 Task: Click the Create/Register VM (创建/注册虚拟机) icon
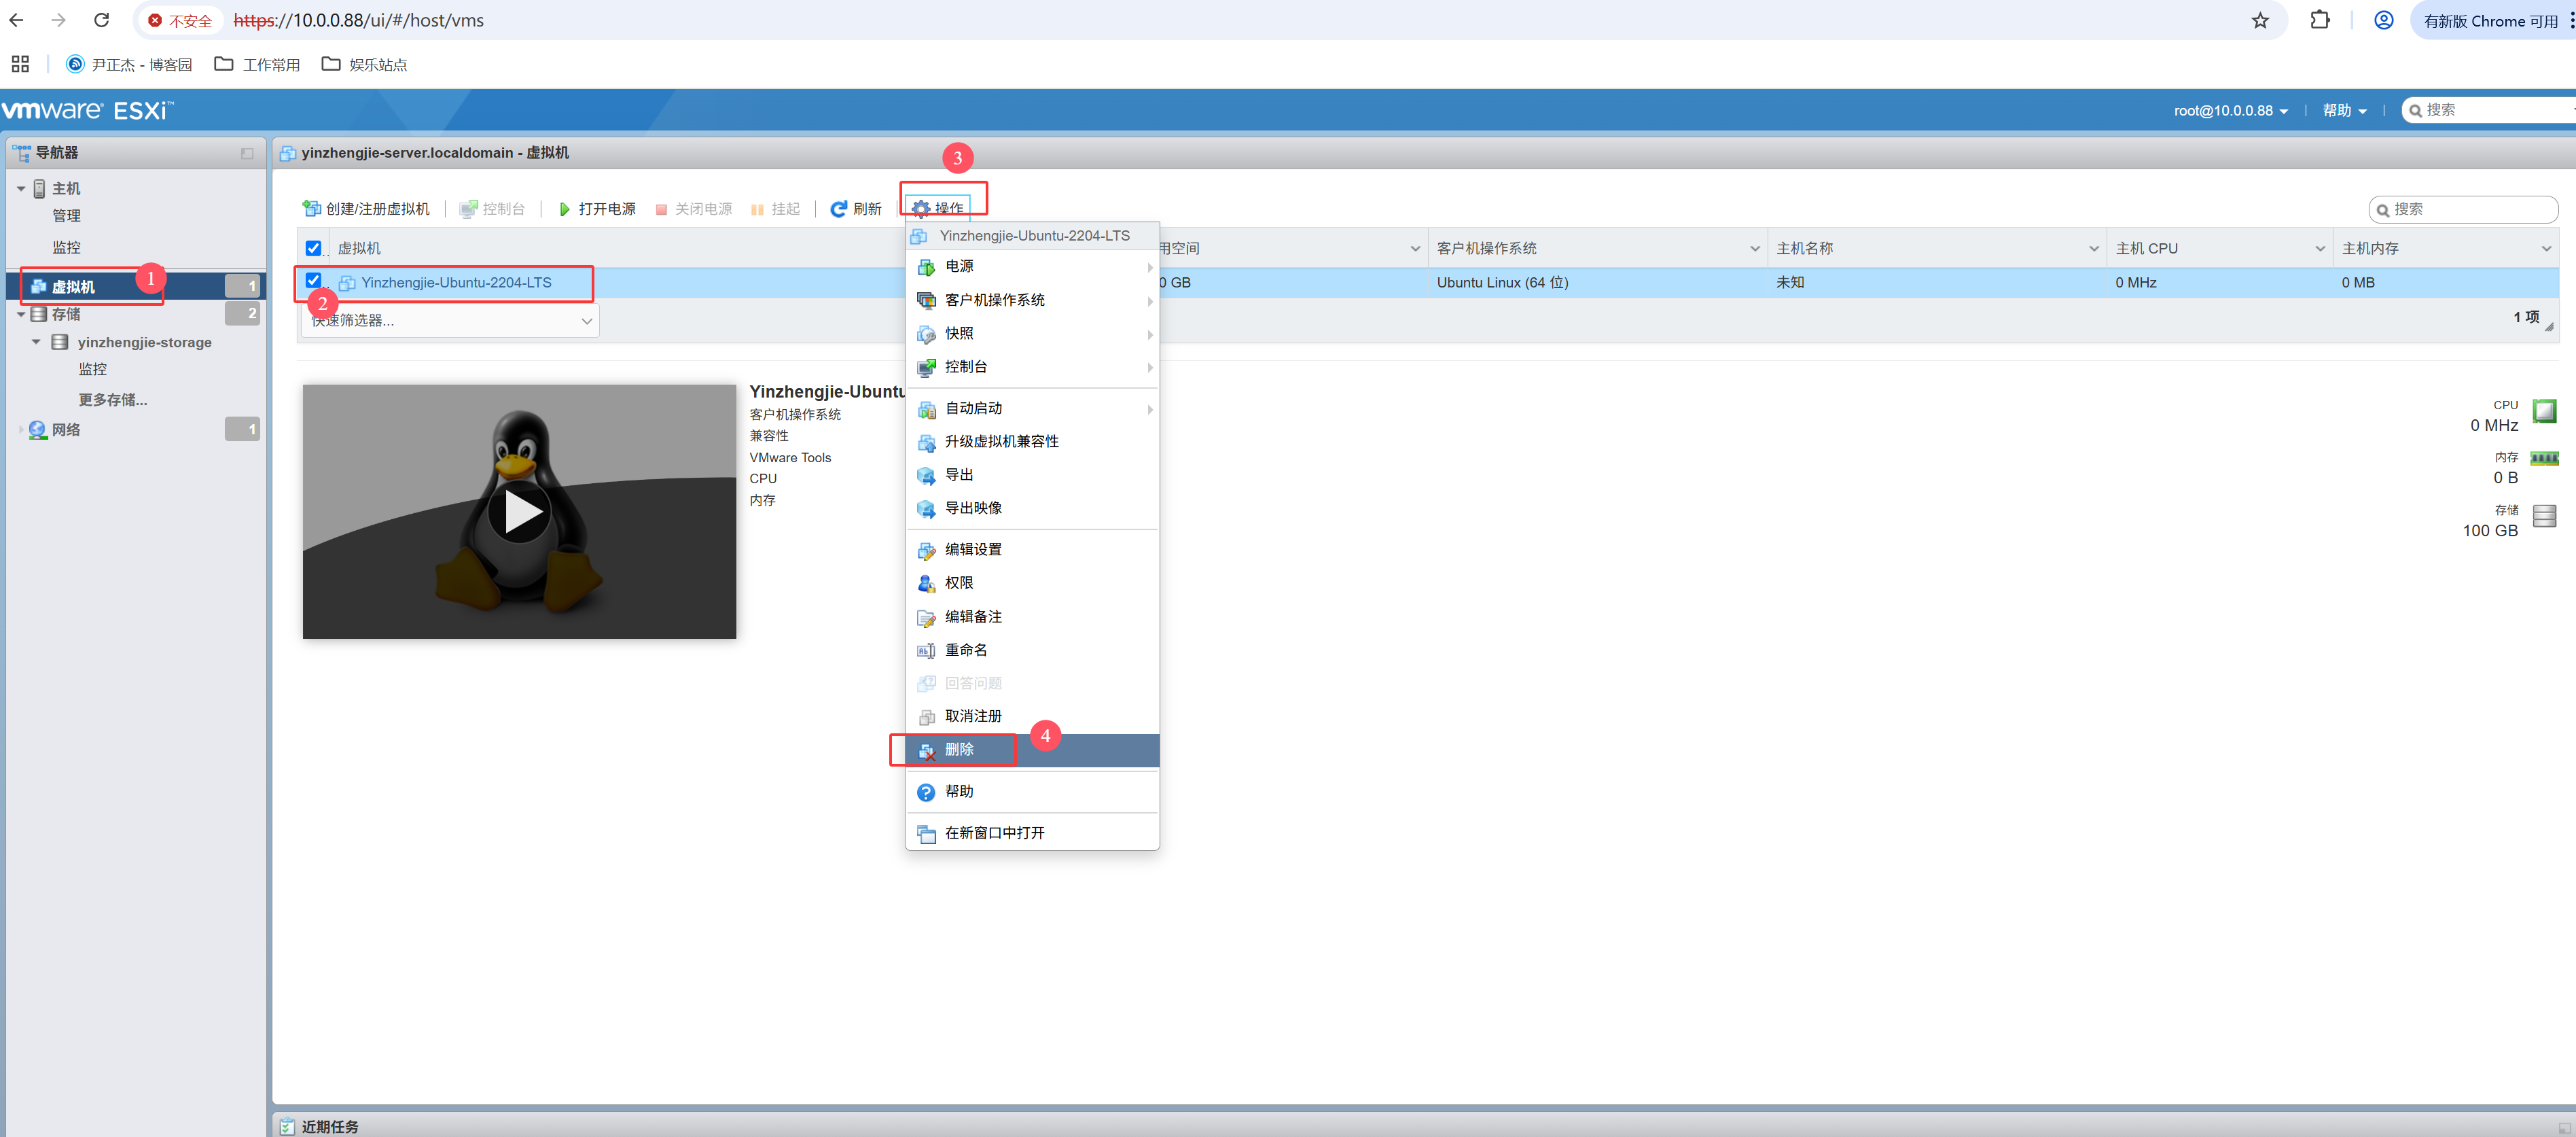[312, 209]
